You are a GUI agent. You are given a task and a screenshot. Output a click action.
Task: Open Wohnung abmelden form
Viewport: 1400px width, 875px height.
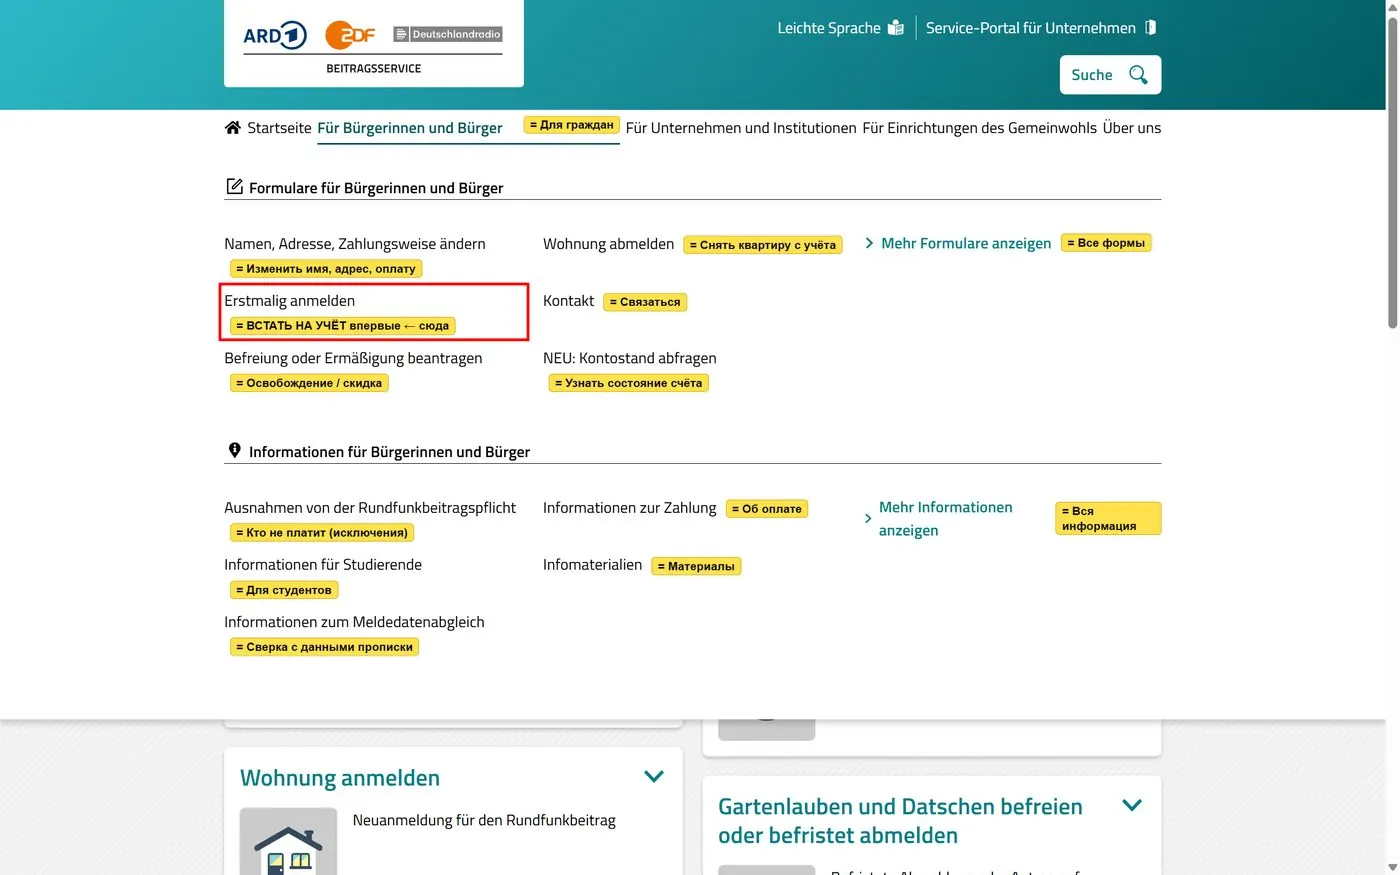[608, 244]
